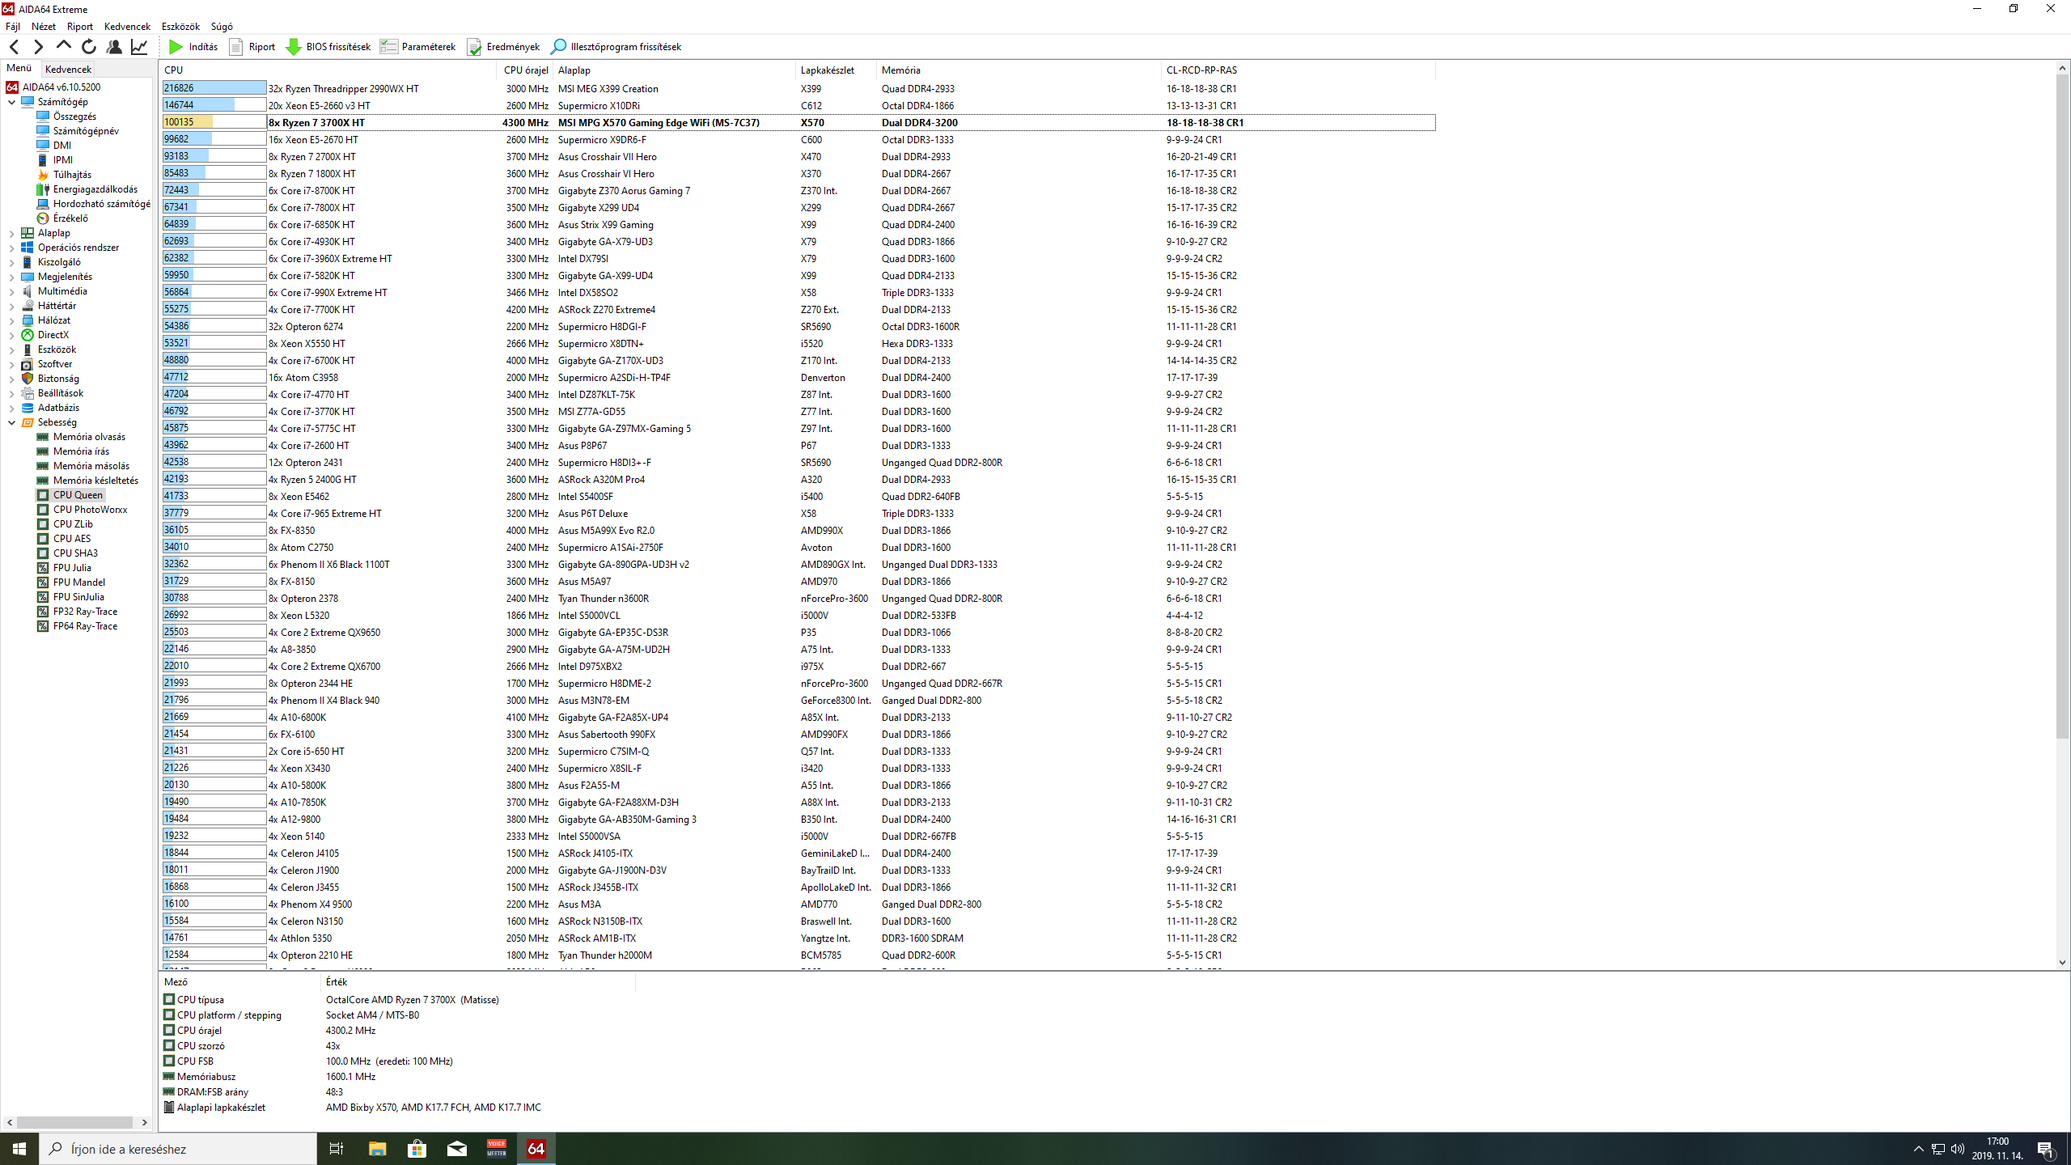Viewport: 2071px width, 1165px height.
Task: Open the Riport report wizard
Action: tap(252, 47)
